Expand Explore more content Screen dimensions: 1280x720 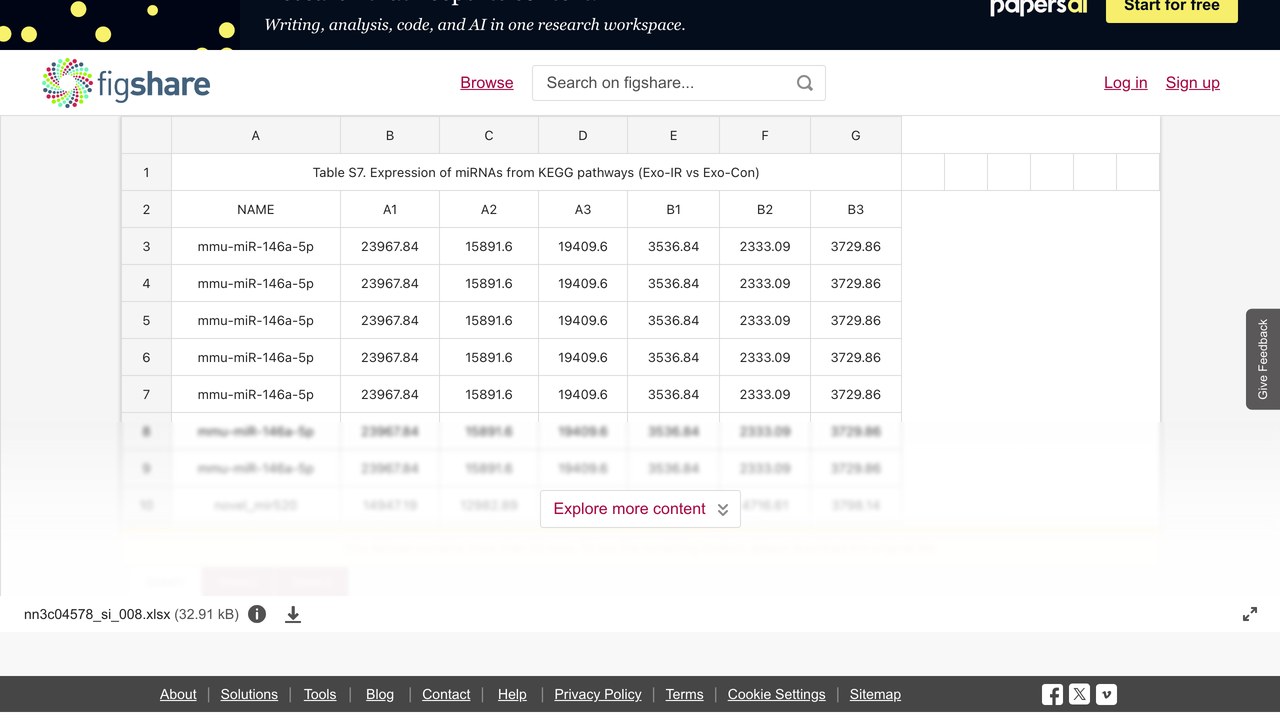coord(640,509)
